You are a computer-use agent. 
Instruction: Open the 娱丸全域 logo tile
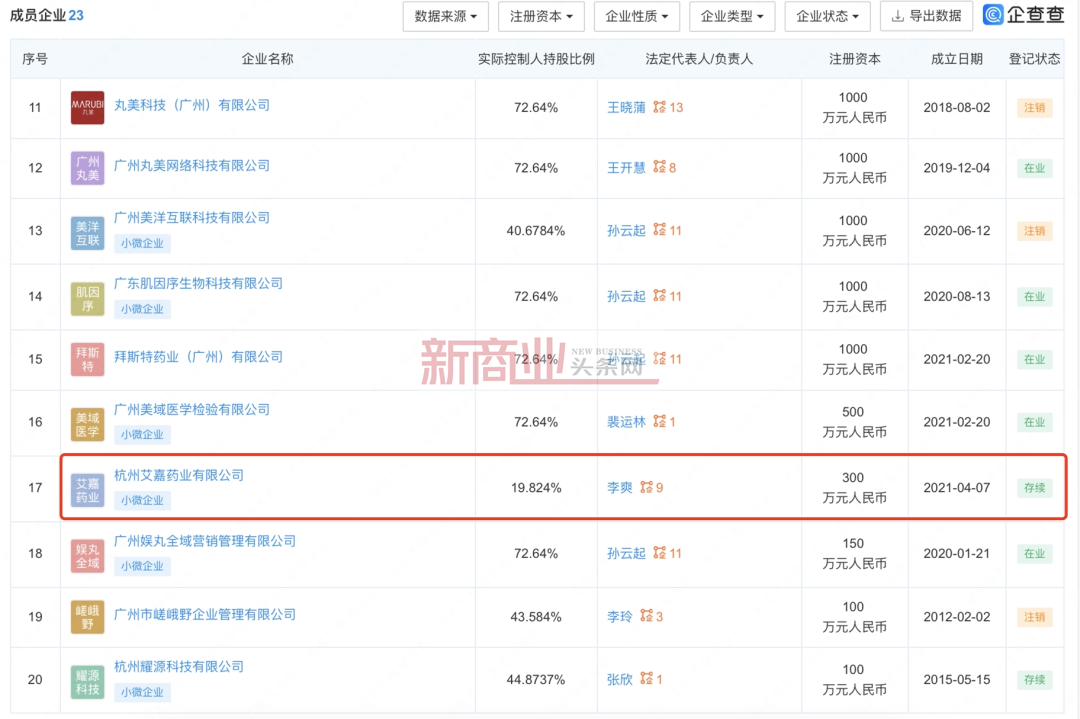pyautogui.click(x=87, y=556)
